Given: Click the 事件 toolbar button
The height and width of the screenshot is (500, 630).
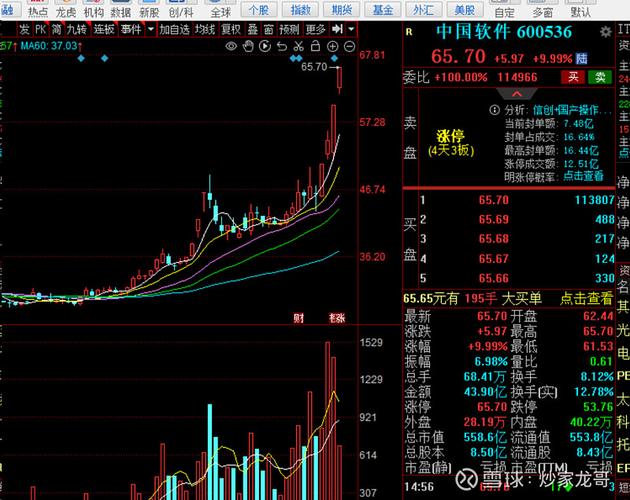Looking at the screenshot, I should pyautogui.click(x=131, y=29).
